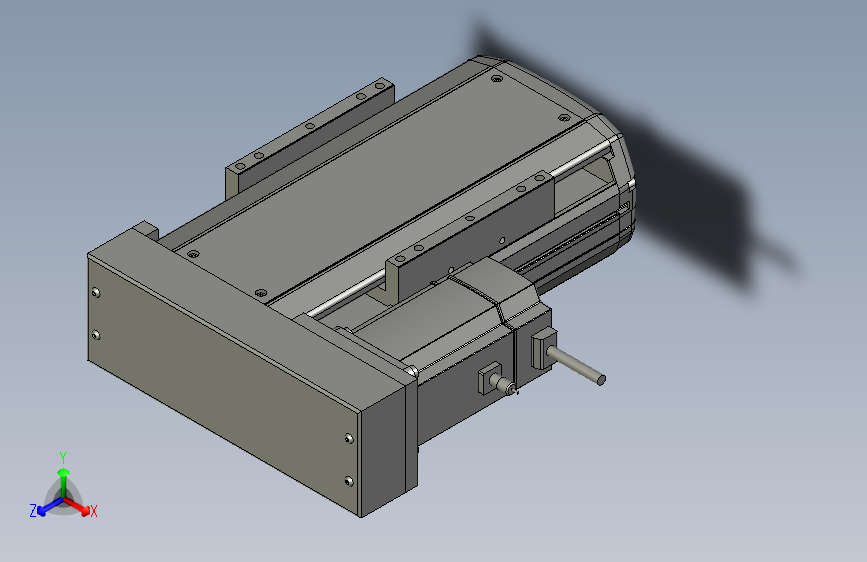Select the protruding motor shaft cylinder
The image size is (867, 562).
point(576,366)
